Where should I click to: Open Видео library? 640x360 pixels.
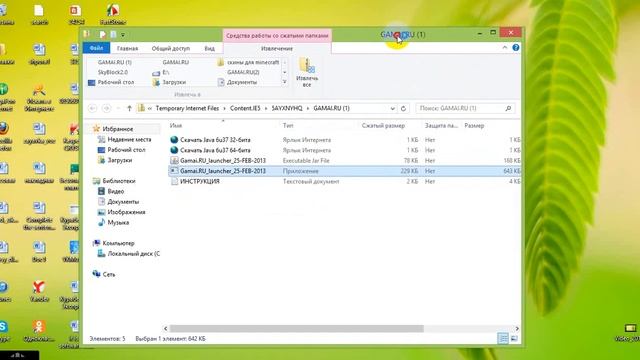(116, 191)
